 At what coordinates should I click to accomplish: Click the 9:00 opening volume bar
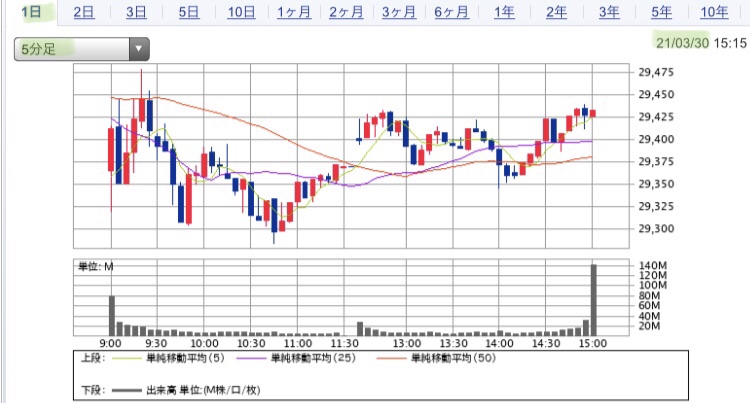pos(112,316)
